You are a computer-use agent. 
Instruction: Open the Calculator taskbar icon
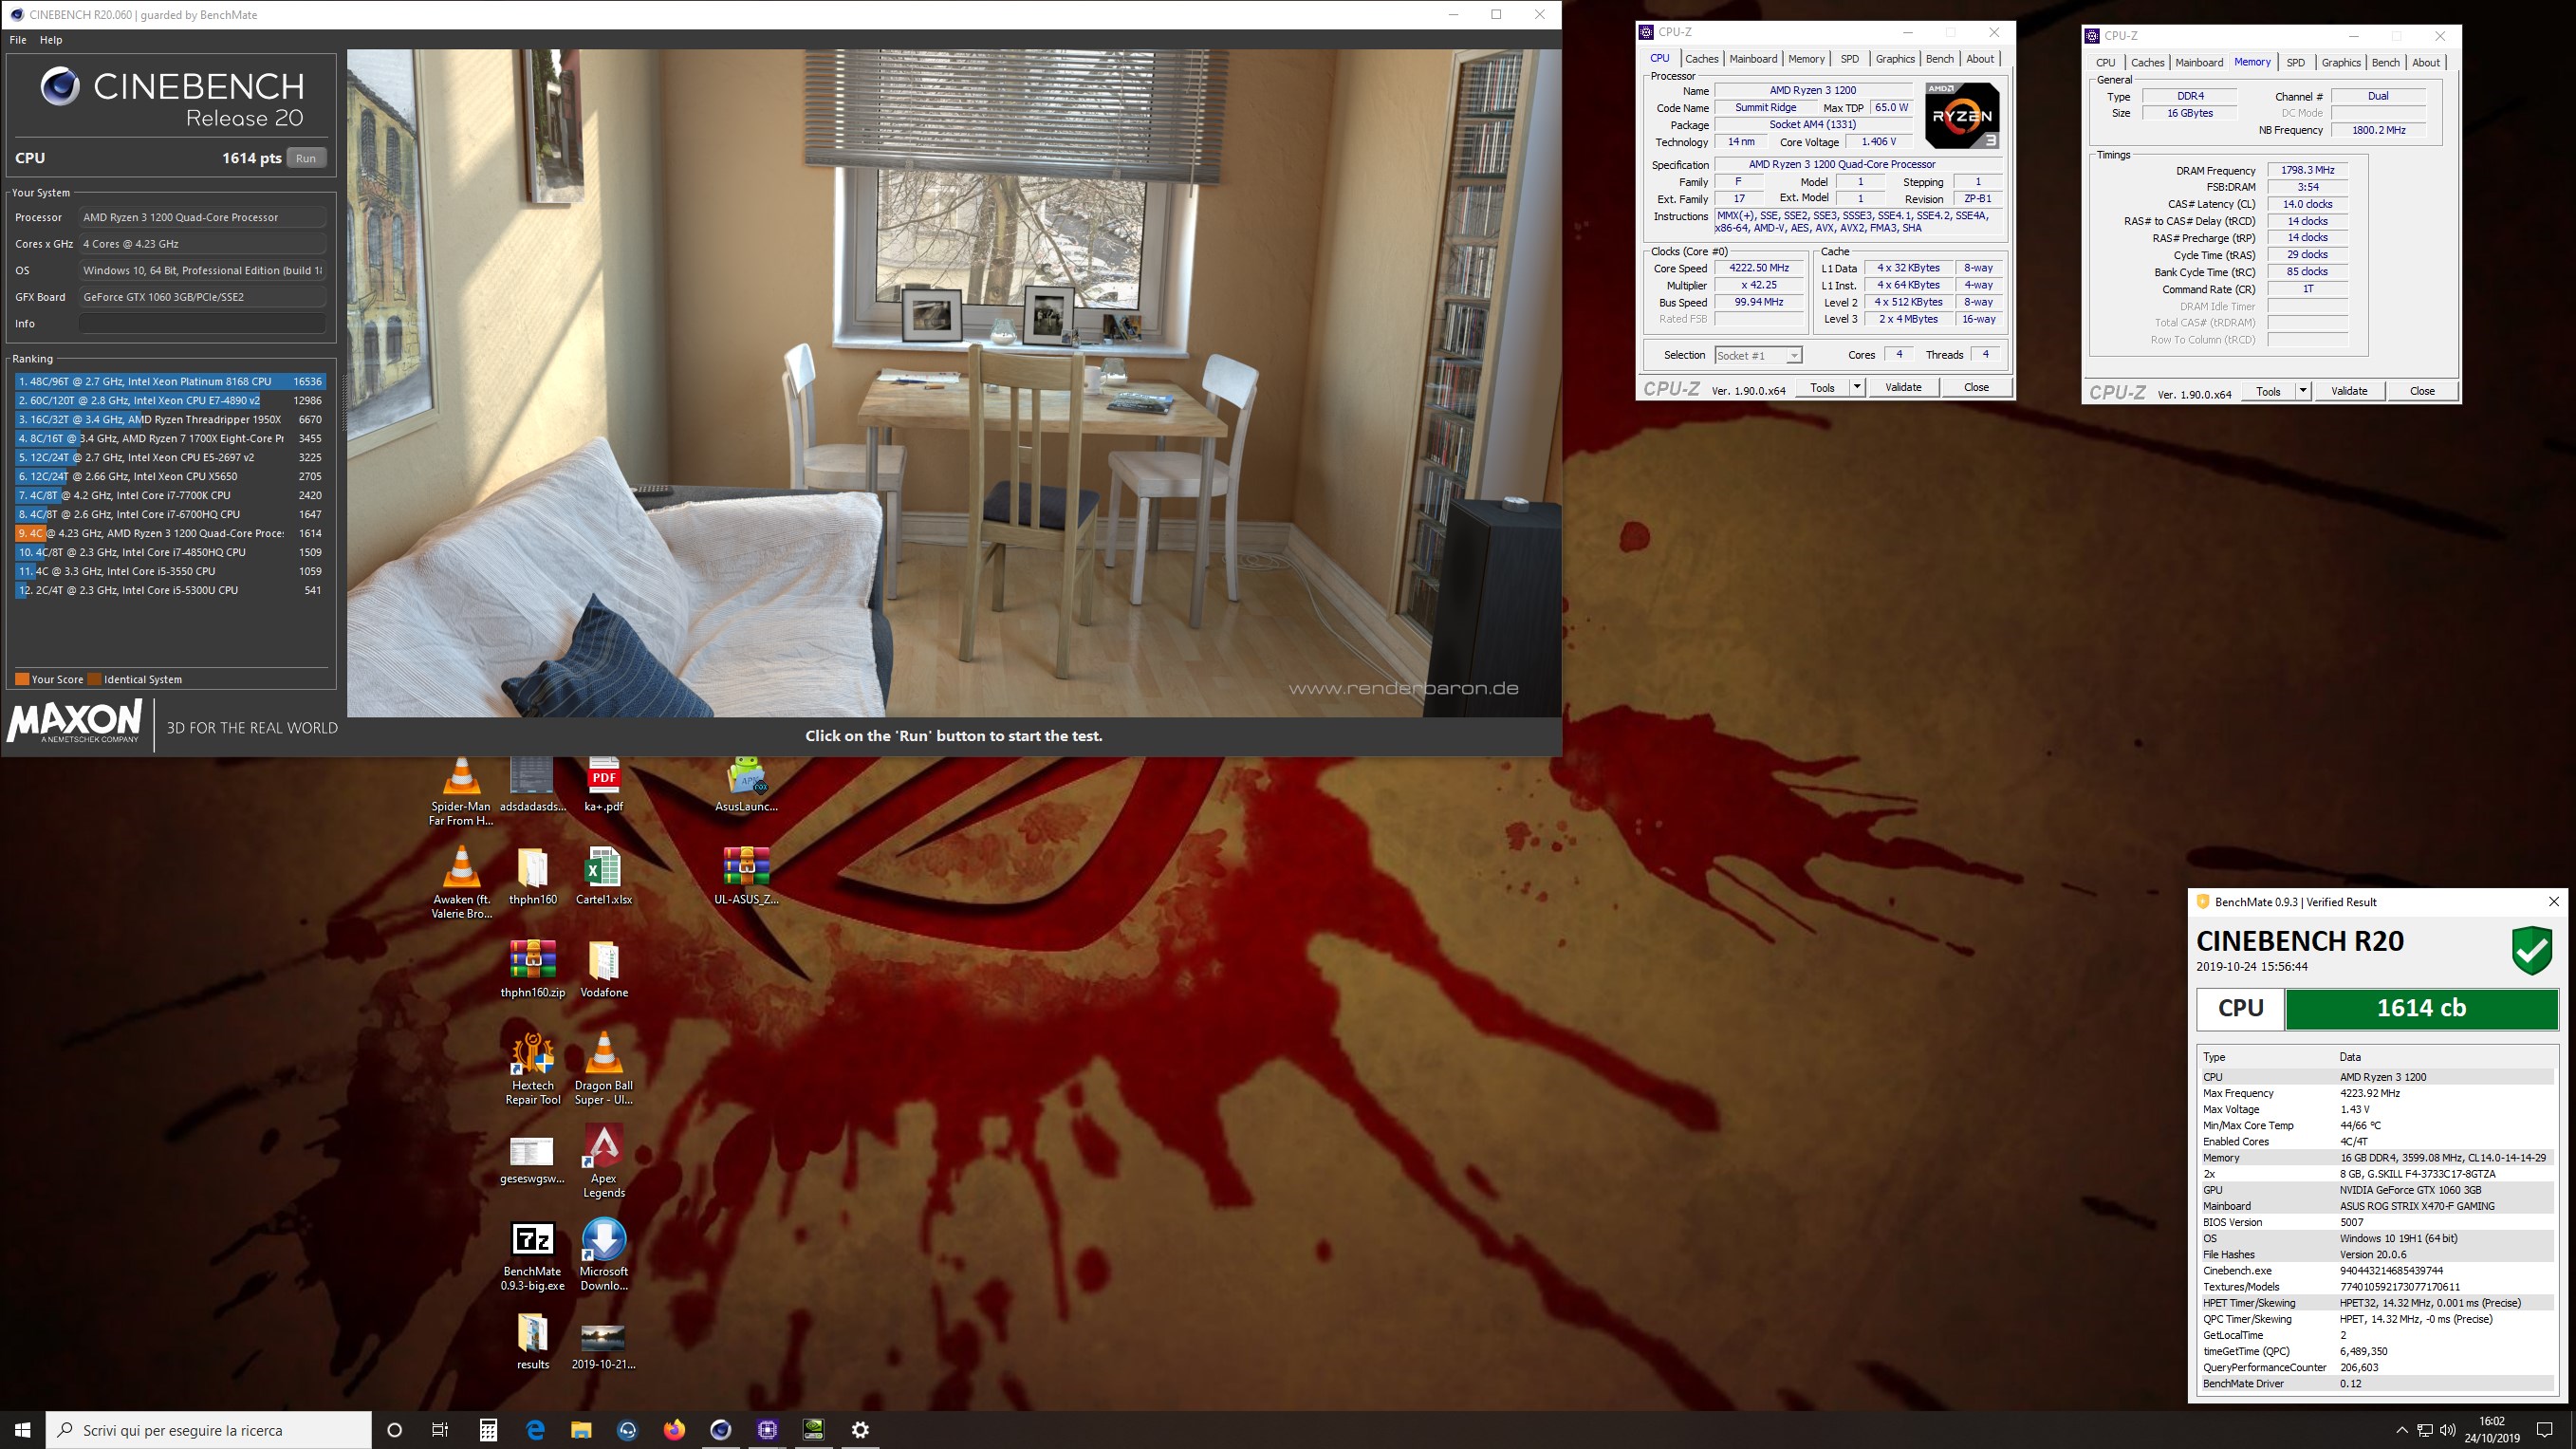(x=488, y=1430)
